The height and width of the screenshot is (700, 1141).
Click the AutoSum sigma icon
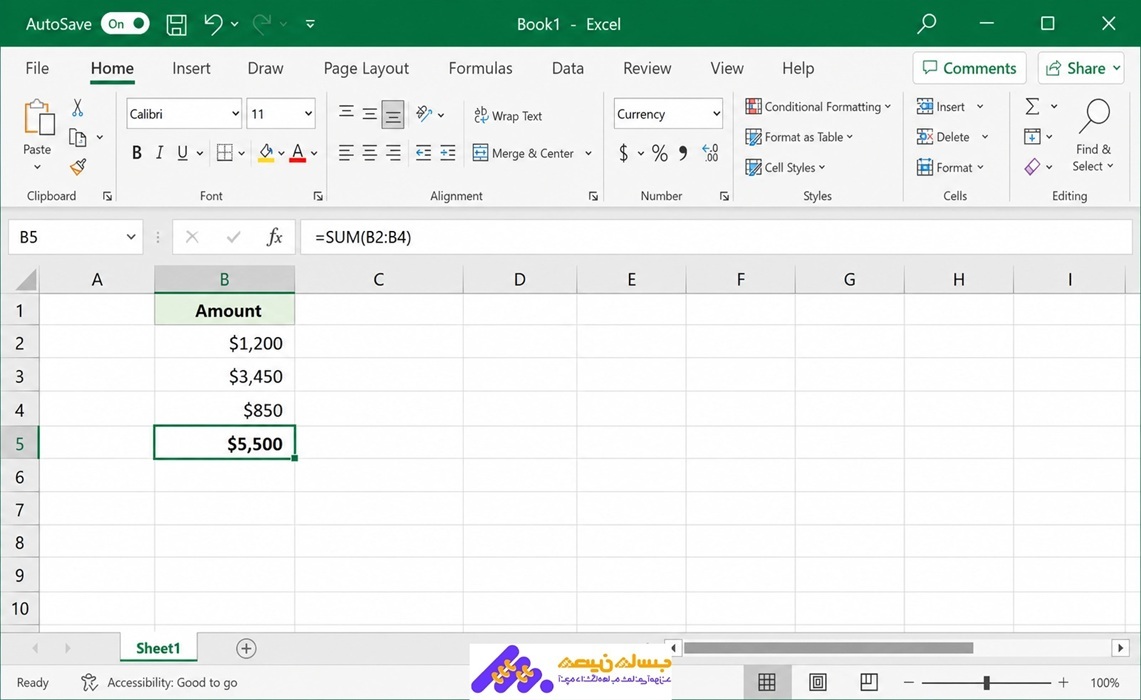click(x=1032, y=106)
